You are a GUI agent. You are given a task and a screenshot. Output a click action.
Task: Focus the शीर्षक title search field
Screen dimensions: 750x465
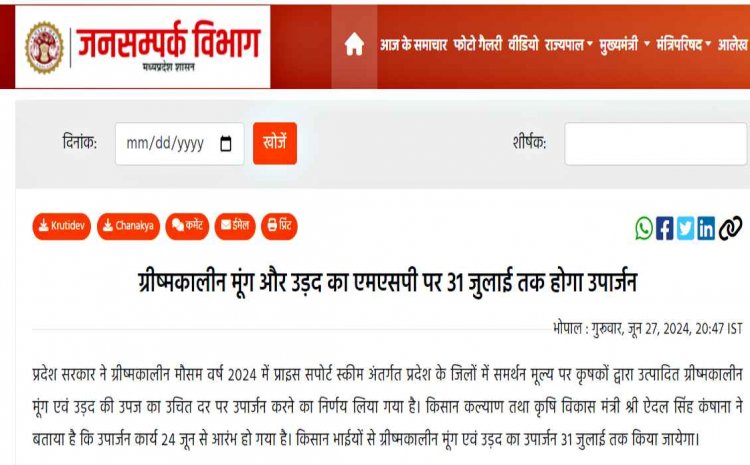656,144
